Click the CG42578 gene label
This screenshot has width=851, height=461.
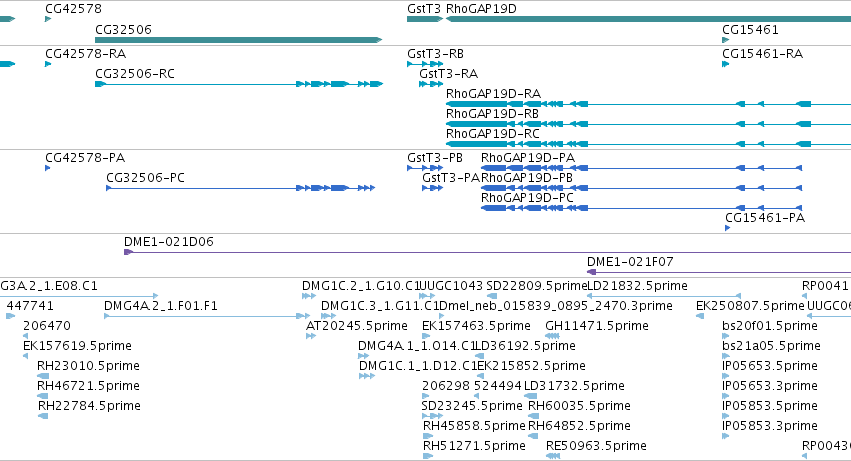pos(73,9)
